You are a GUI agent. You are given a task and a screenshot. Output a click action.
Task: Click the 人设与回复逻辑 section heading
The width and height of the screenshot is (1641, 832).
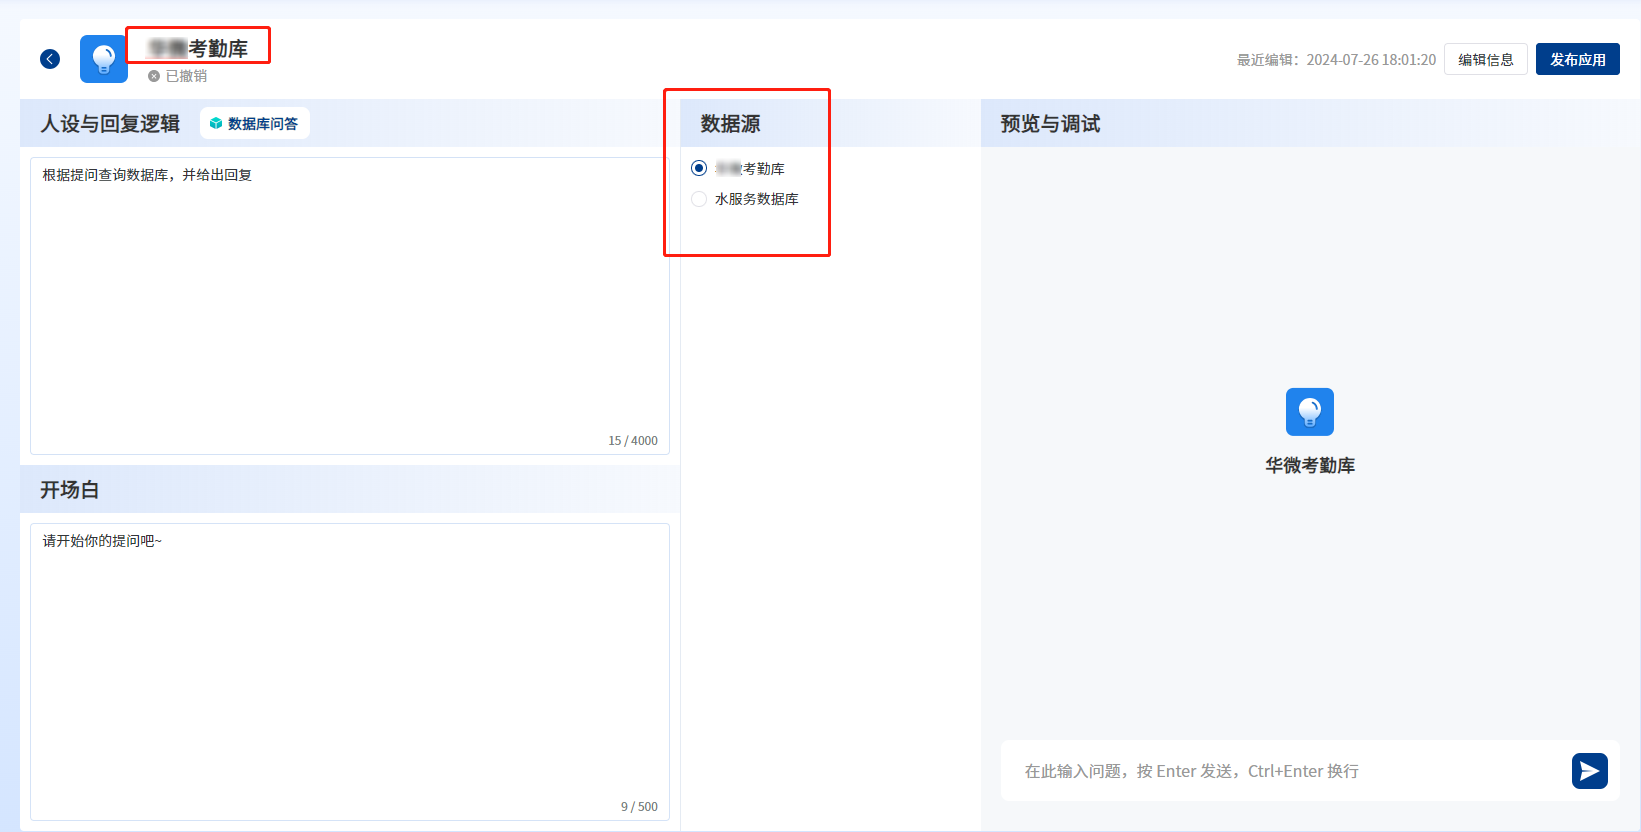click(x=110, y=124)
